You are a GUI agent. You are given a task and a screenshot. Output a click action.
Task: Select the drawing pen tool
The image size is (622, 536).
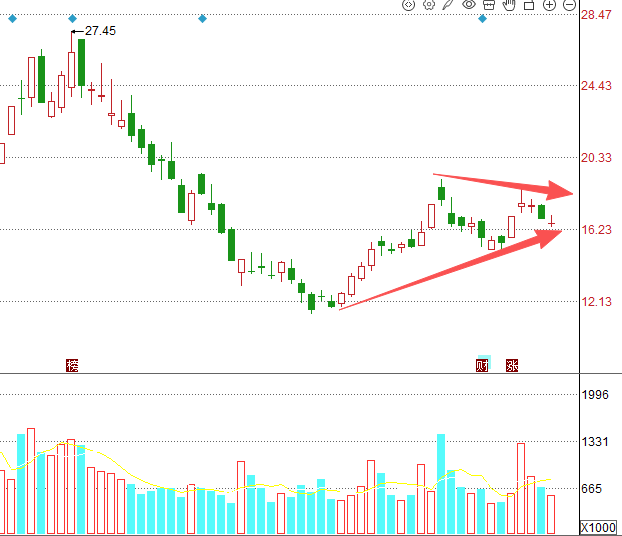pos(448,5)
